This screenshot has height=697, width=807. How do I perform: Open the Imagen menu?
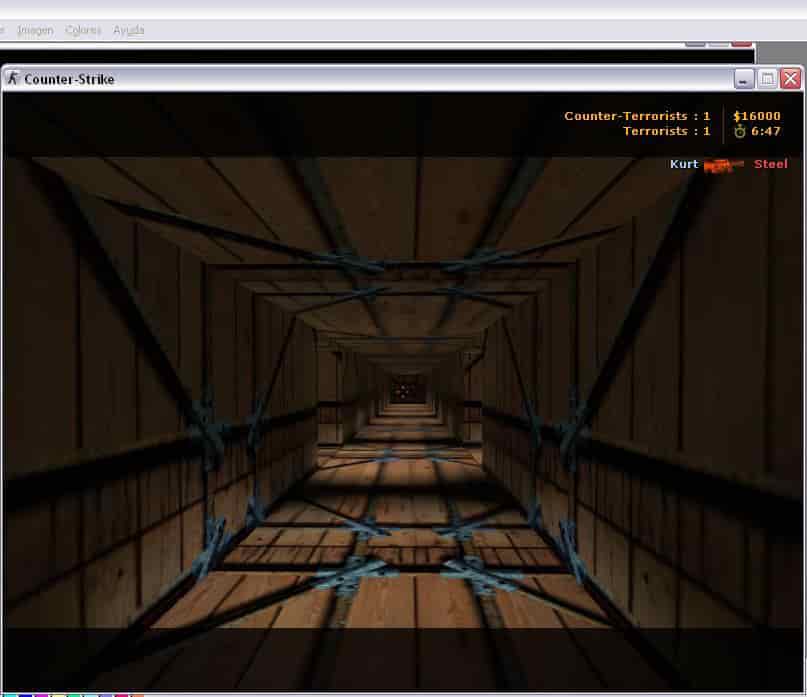click(x=35, y=30)
